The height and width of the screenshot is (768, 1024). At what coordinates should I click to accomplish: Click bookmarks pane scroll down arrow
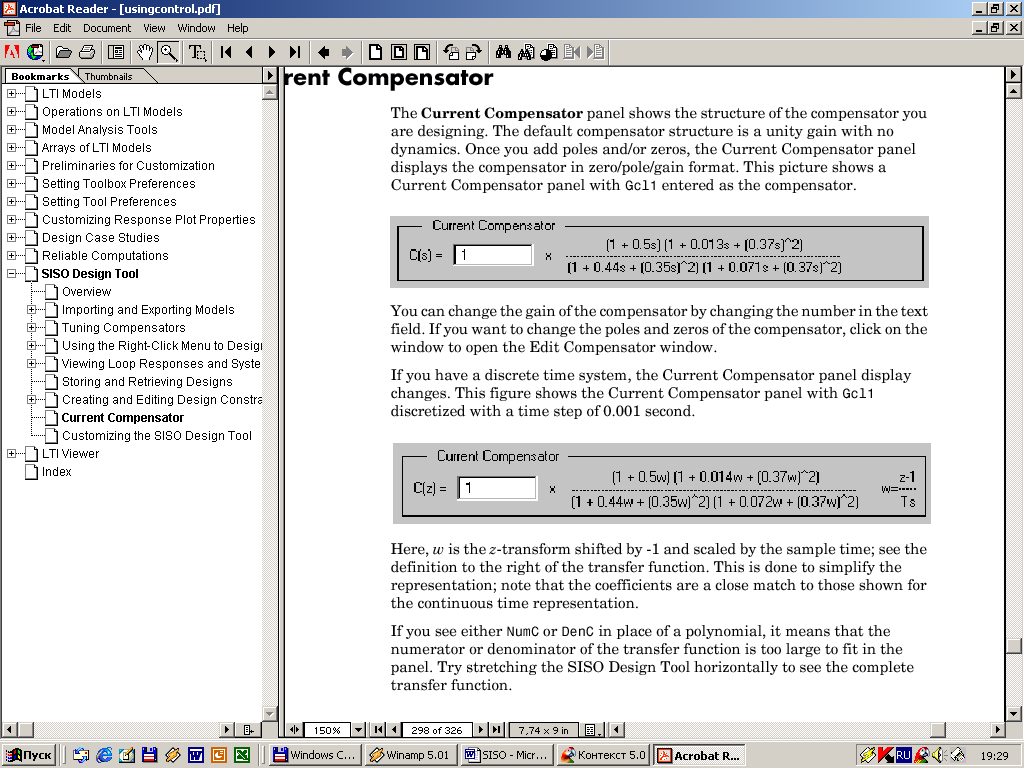(x=269, y=713)
